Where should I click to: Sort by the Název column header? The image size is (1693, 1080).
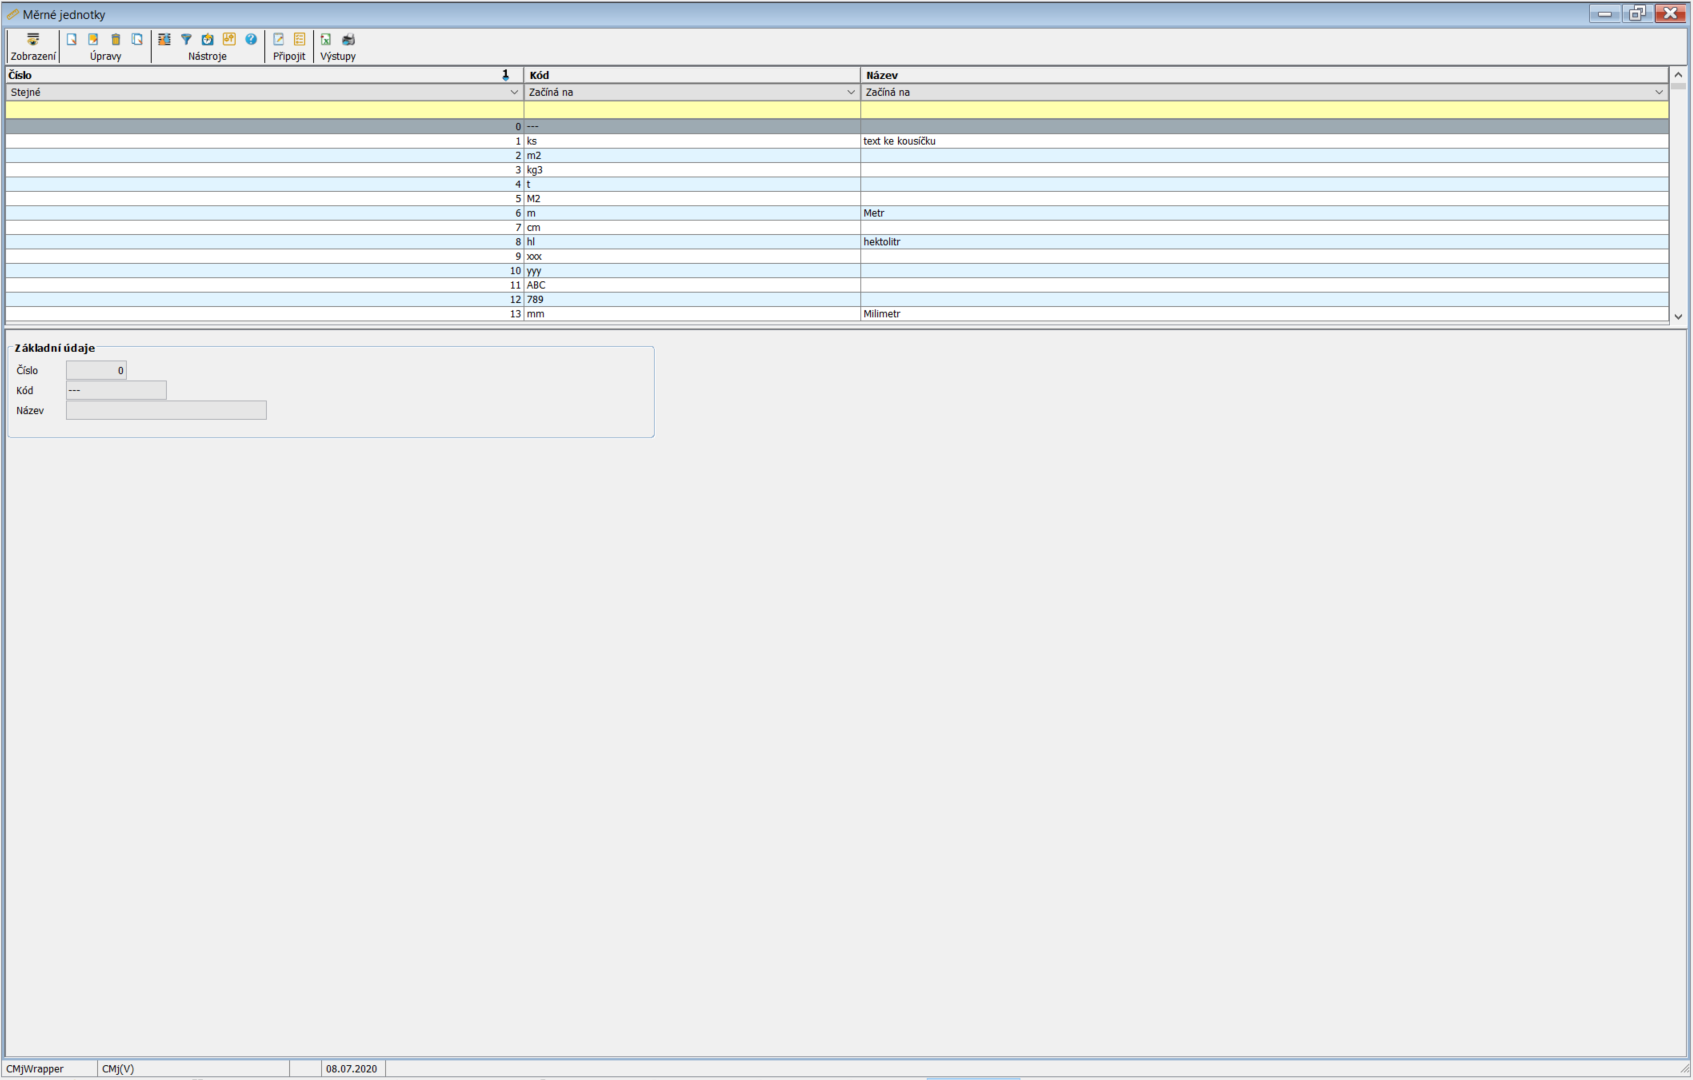pyautogui.click(x=1264, y=75)
